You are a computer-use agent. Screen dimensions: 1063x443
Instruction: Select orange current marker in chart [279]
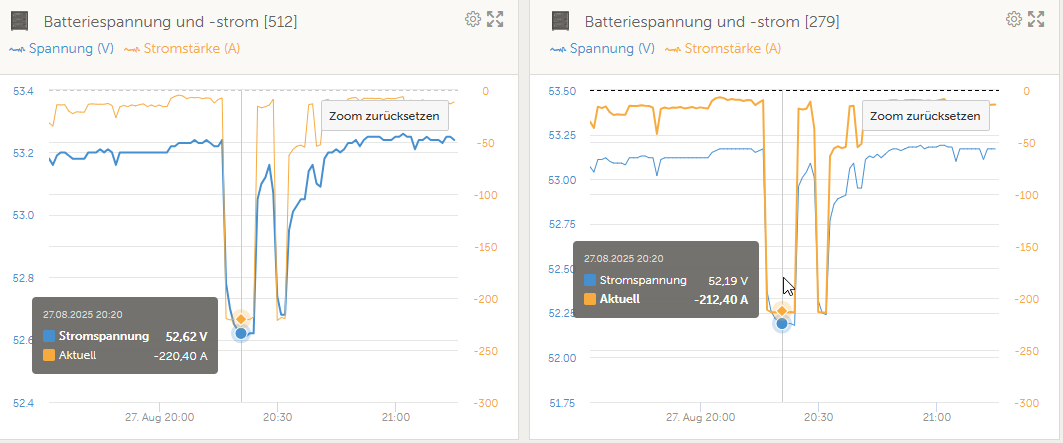click(x=782, y=311)
